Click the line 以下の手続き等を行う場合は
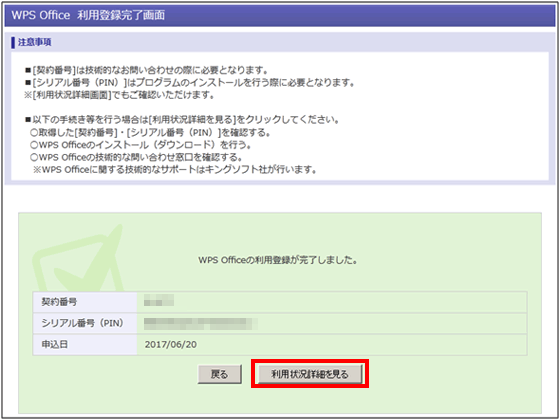 pyautogui.click(x=182, y=120)
